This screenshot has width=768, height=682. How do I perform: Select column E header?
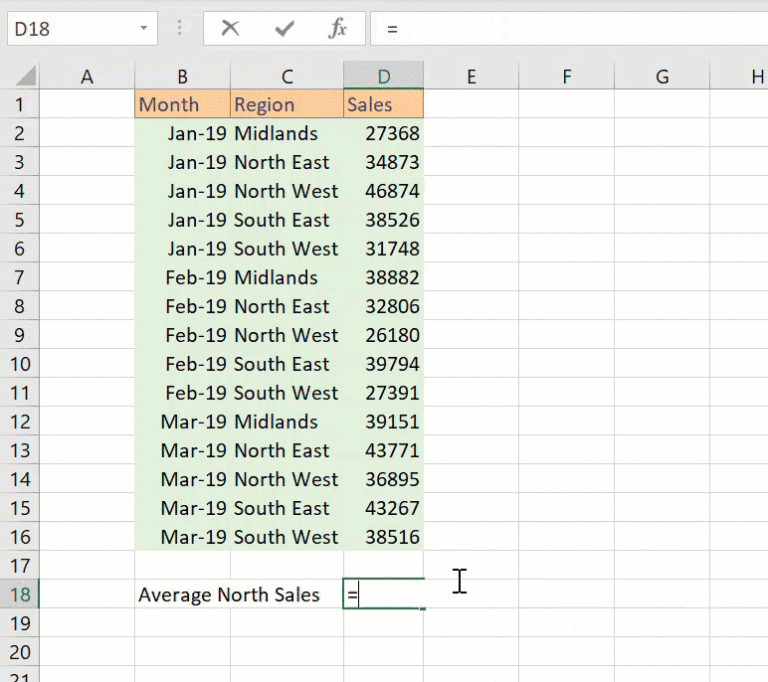pyautogui.click(x=471, y=76)
